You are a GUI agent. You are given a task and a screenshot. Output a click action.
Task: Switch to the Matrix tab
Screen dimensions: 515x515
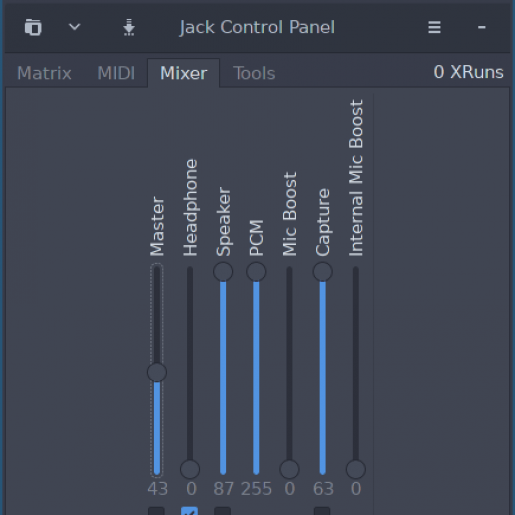(x=44, y=73)
